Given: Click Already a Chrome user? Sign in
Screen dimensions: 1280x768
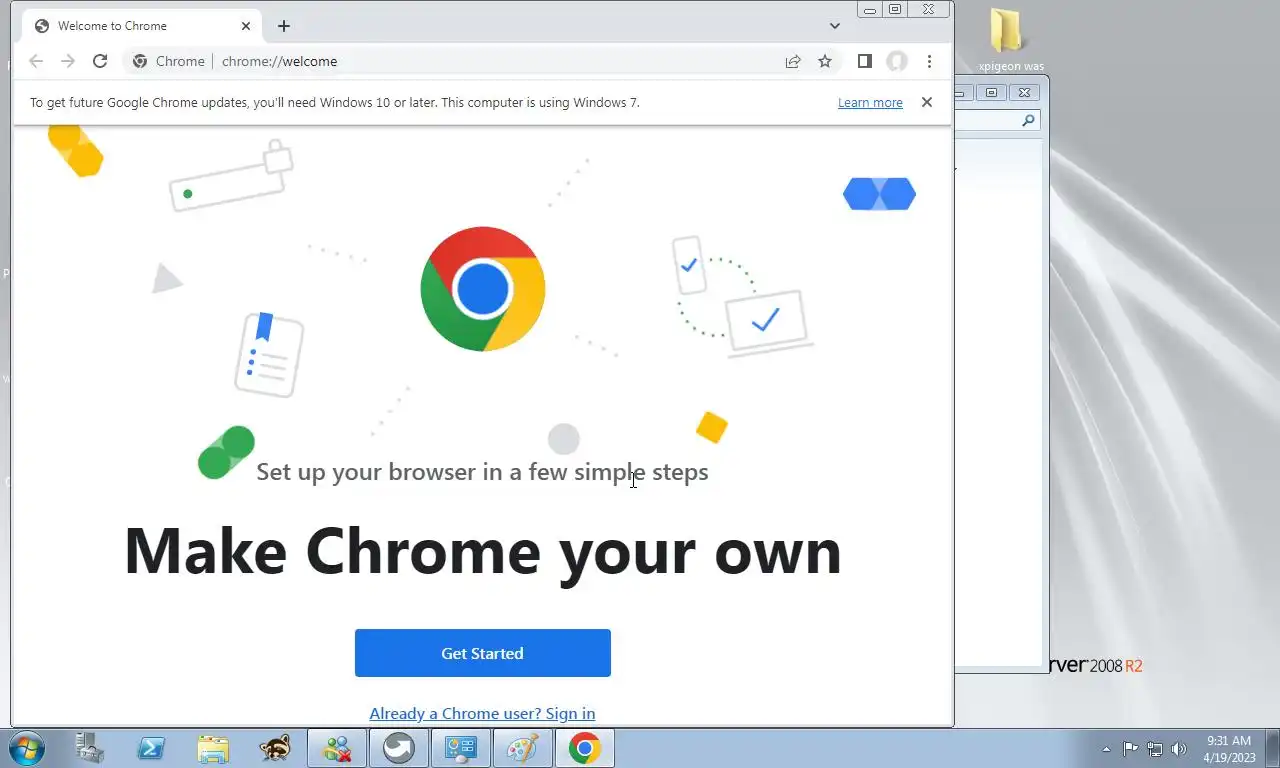Looking at the screenshot, I should point(482,713).
